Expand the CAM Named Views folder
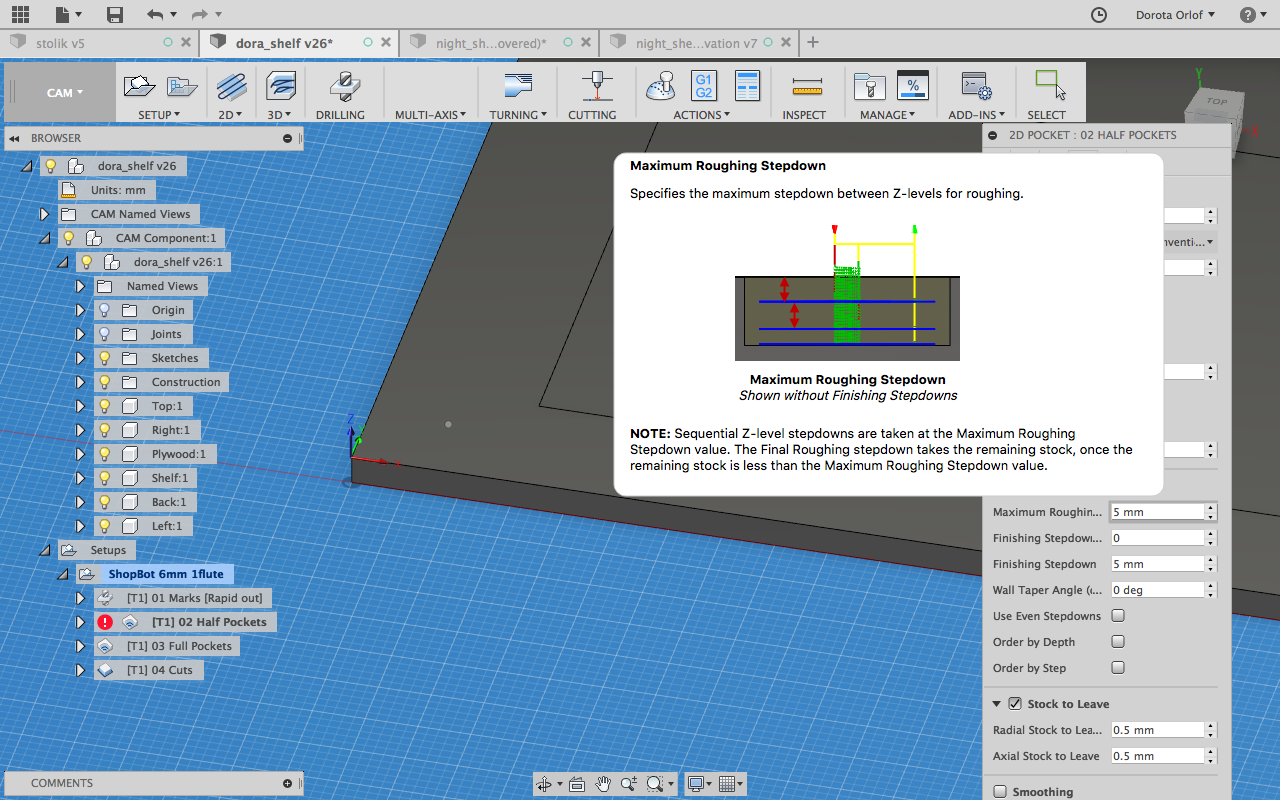Screen dimensions: 1280x800 pyautogui.click(x=44, y=214)
